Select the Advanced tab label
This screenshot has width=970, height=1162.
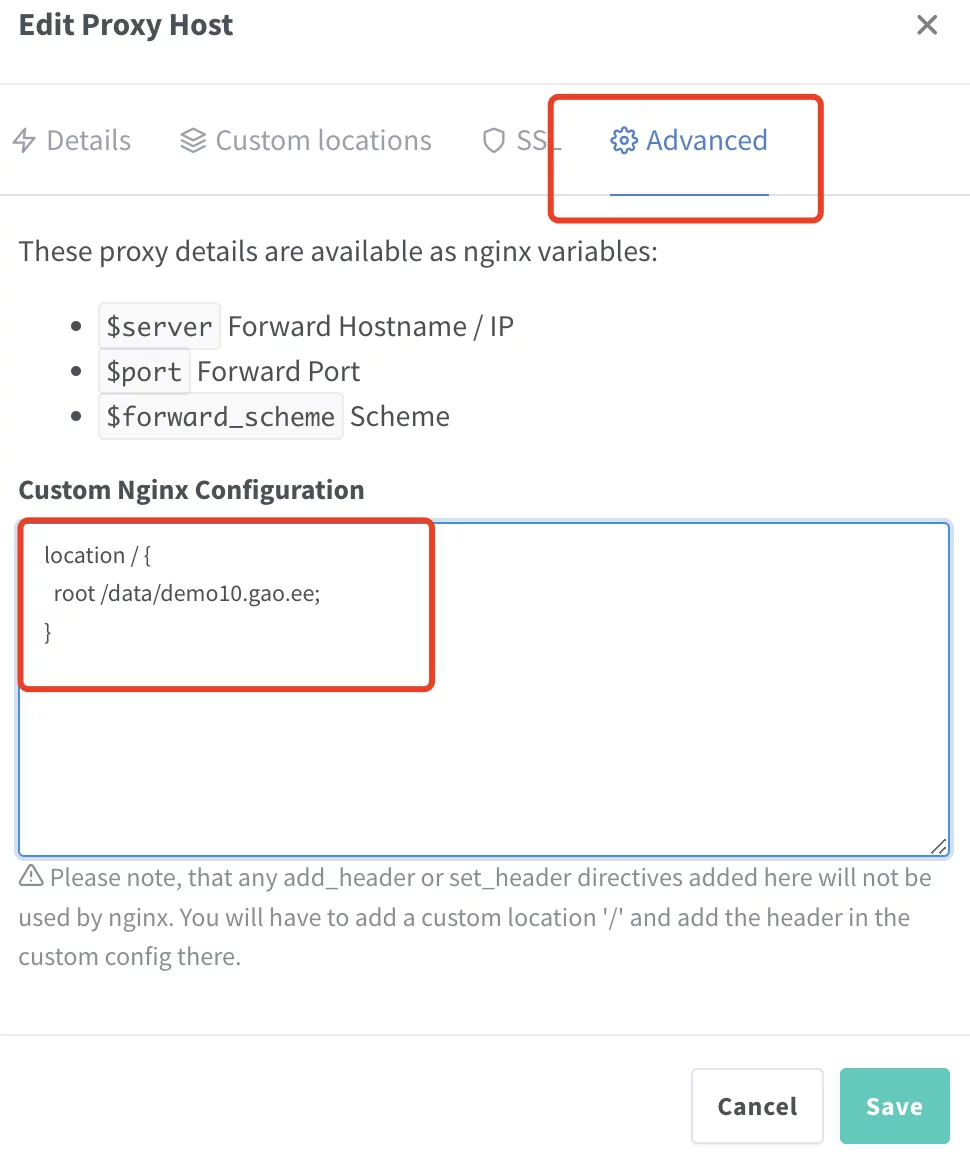(706, 141)
